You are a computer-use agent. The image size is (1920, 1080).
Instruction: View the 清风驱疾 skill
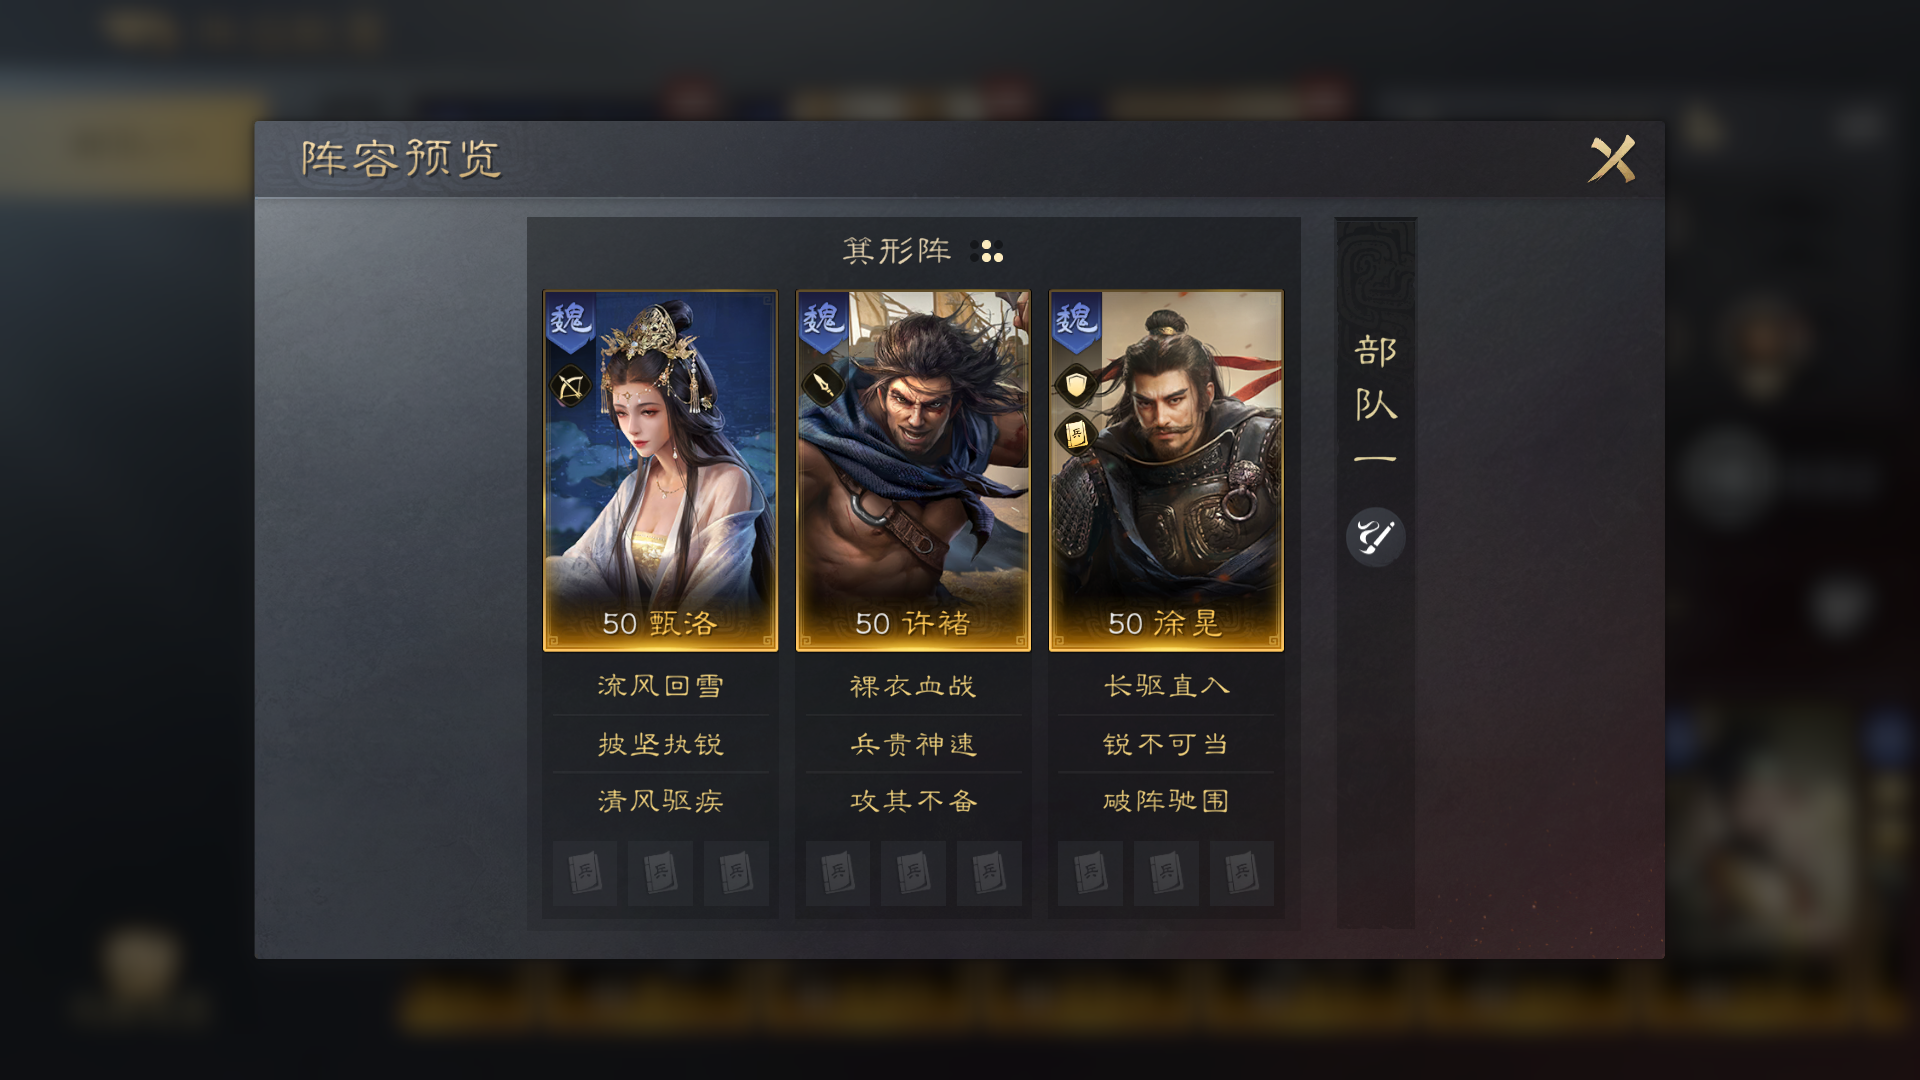click(x=660, y=801)
